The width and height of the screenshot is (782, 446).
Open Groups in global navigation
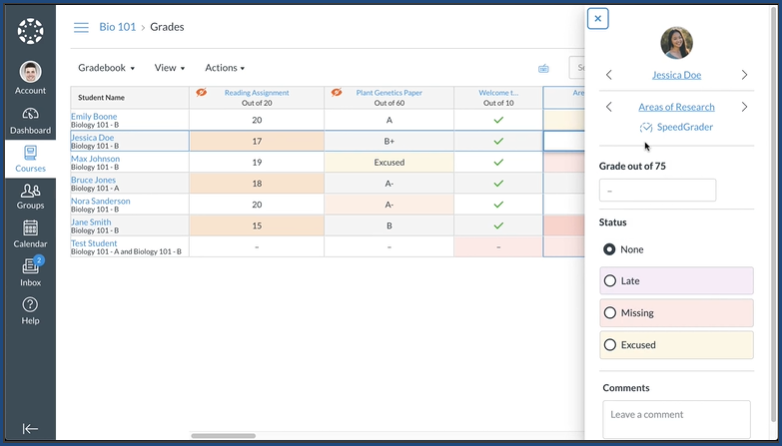pyautogui.click(x=30, y=197)
